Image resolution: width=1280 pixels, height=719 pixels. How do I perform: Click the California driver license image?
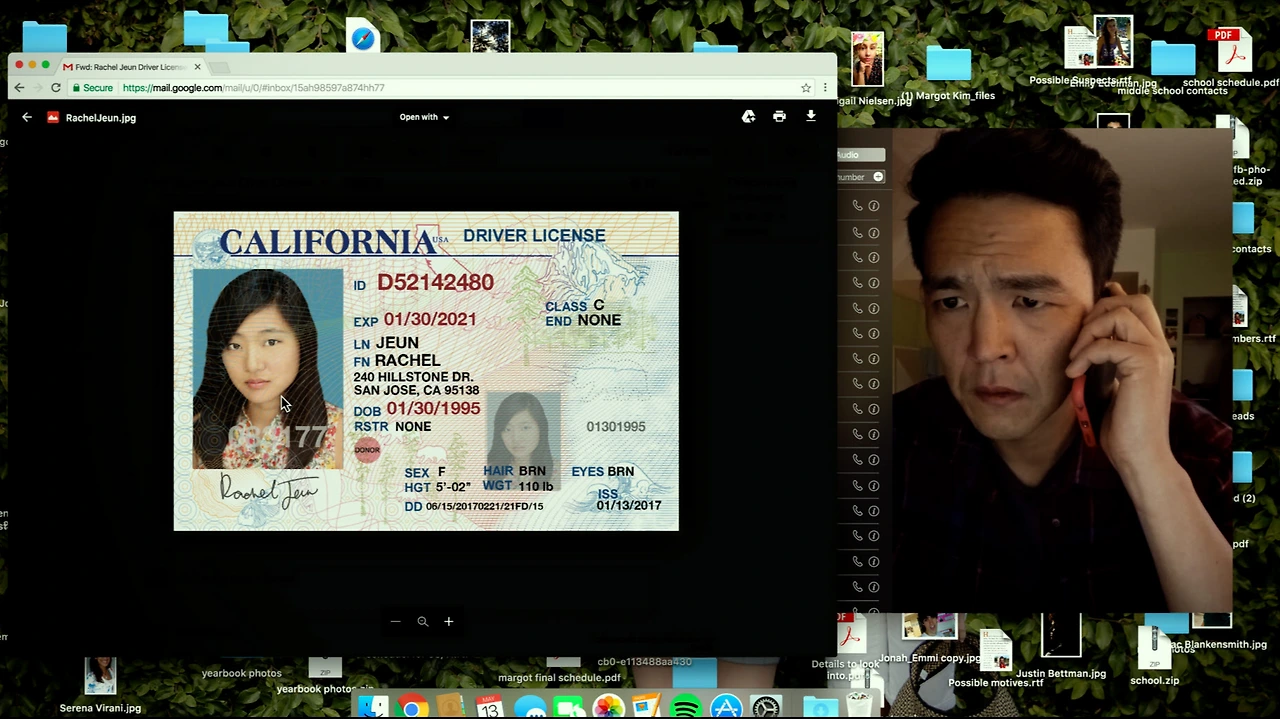426,371
